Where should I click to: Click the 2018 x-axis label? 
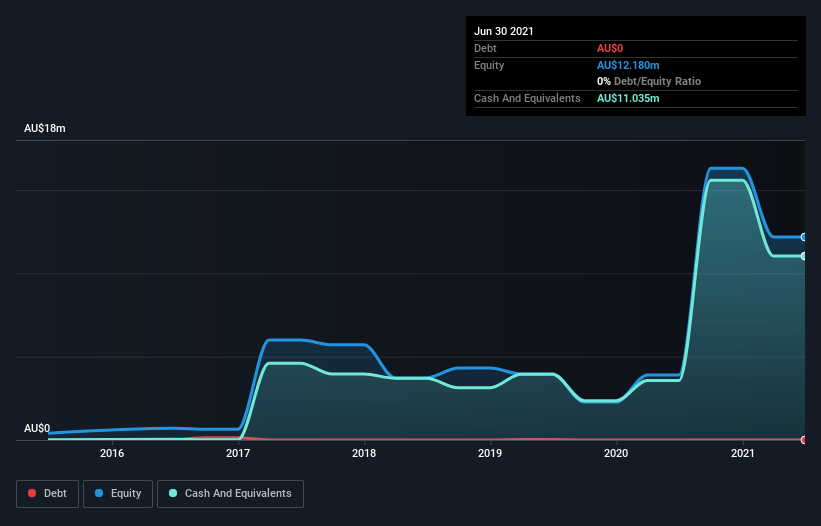pos(364,453)
